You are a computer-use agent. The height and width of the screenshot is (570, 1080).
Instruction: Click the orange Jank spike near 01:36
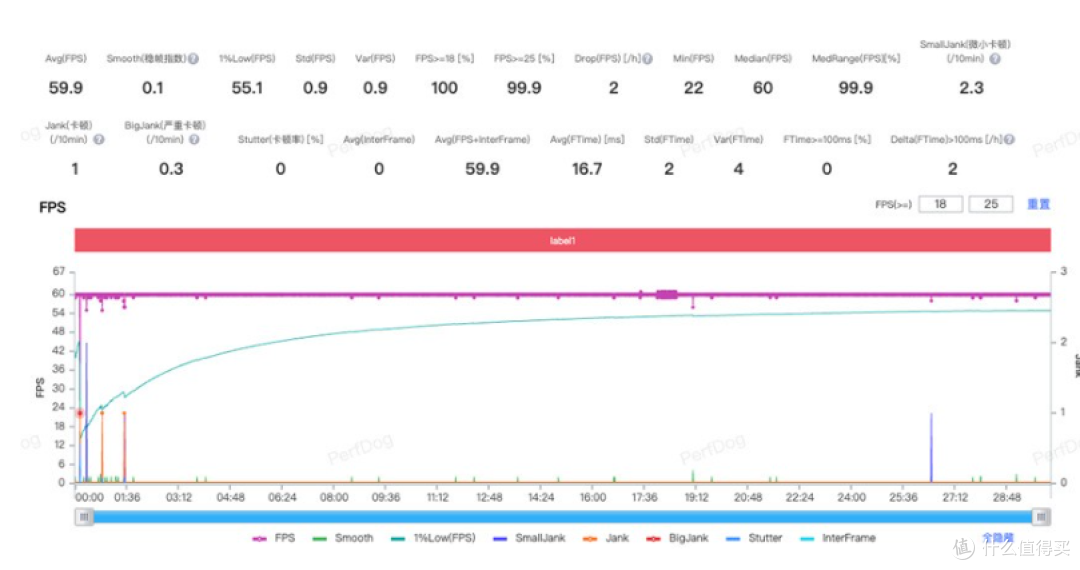pyautogui.click(x=125, y=447)
